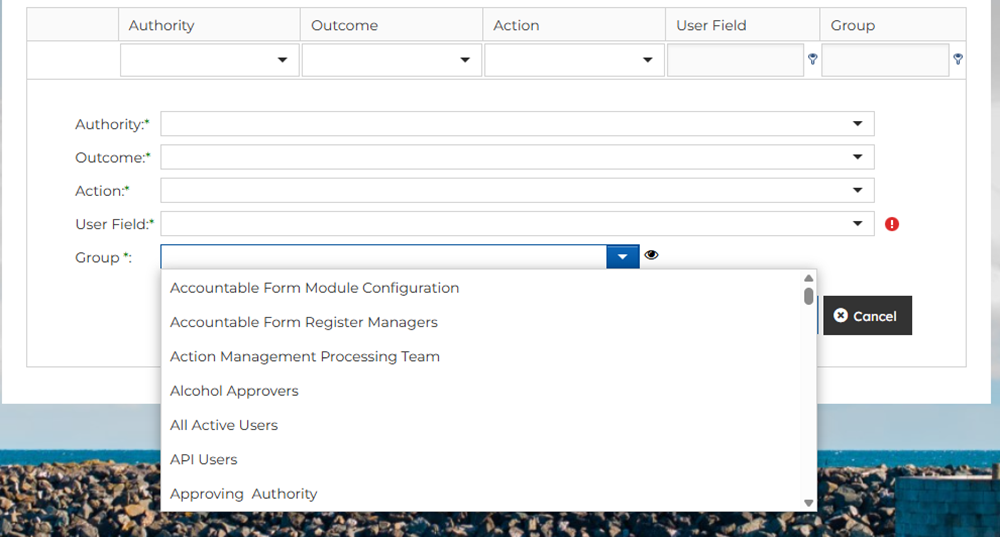Open the Outcome filter dropdown in header row
This screenshot has height=537, width=1000.
(x=465, y=61)
